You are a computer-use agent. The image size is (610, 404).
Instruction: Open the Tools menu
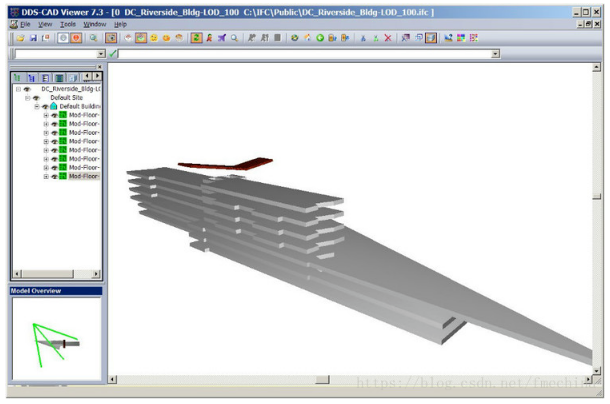click(68, 24)
